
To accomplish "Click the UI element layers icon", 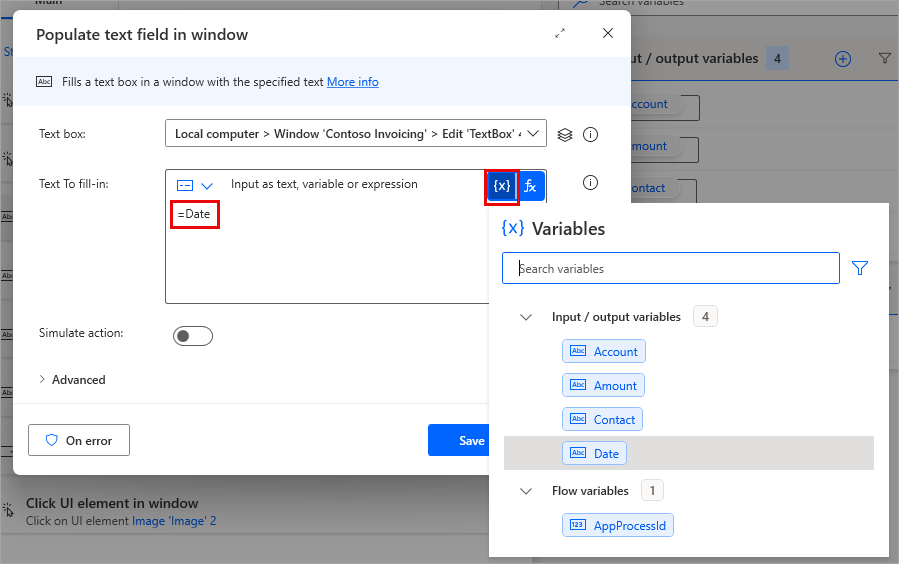I will pyautogui.click(x=565, y=135).
